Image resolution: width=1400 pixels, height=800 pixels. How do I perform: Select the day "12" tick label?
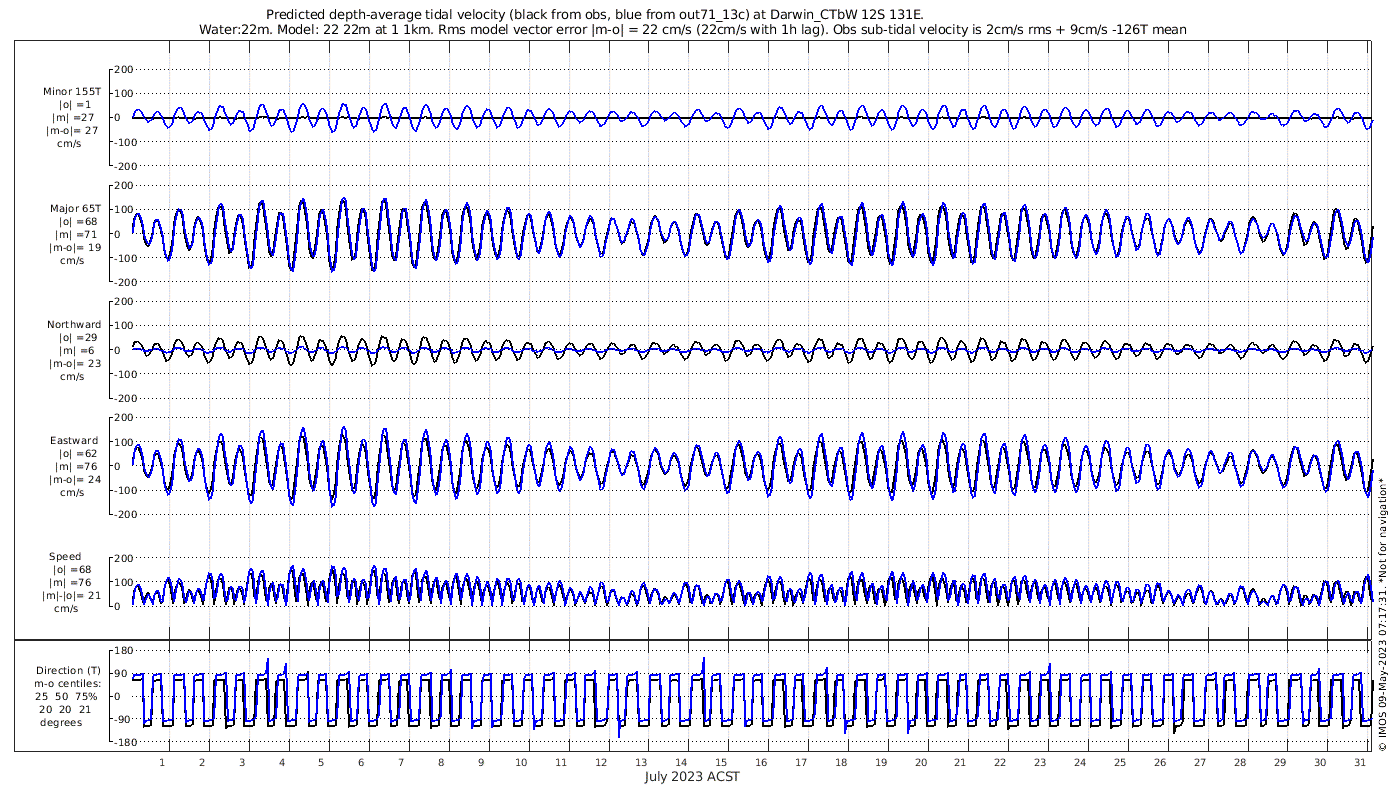(600, 762)
